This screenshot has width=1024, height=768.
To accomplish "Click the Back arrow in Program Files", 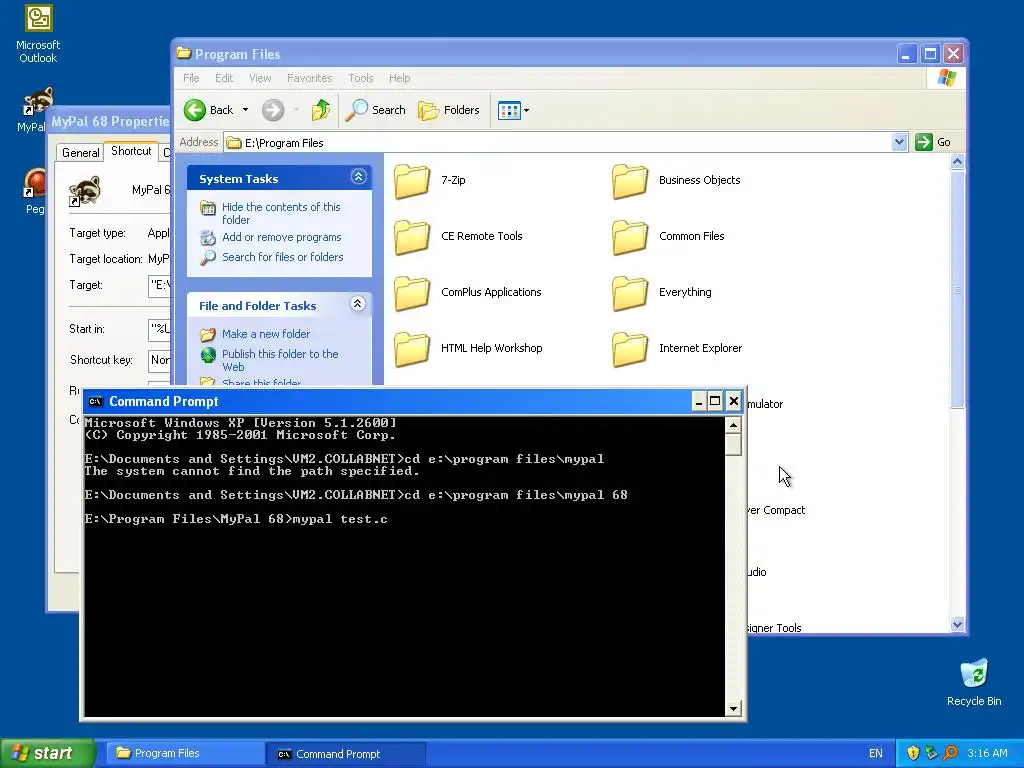I will click(209, 110).
